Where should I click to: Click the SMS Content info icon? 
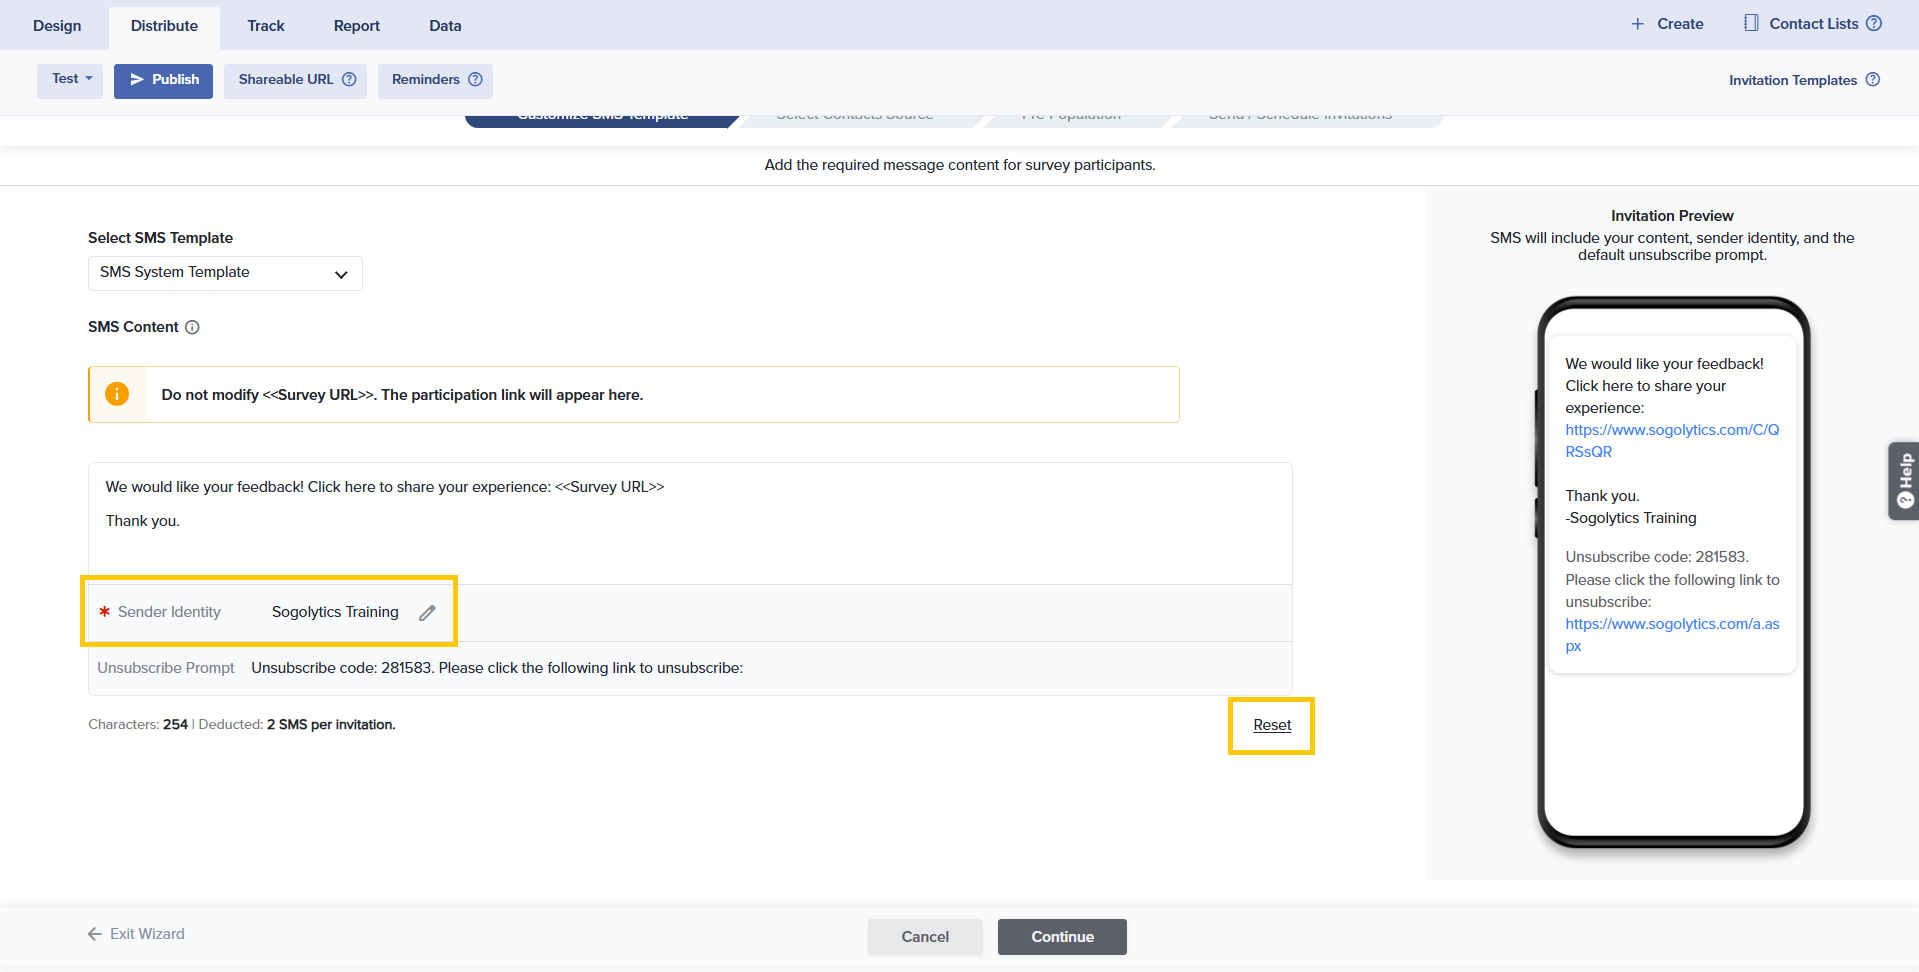(193, 327)
